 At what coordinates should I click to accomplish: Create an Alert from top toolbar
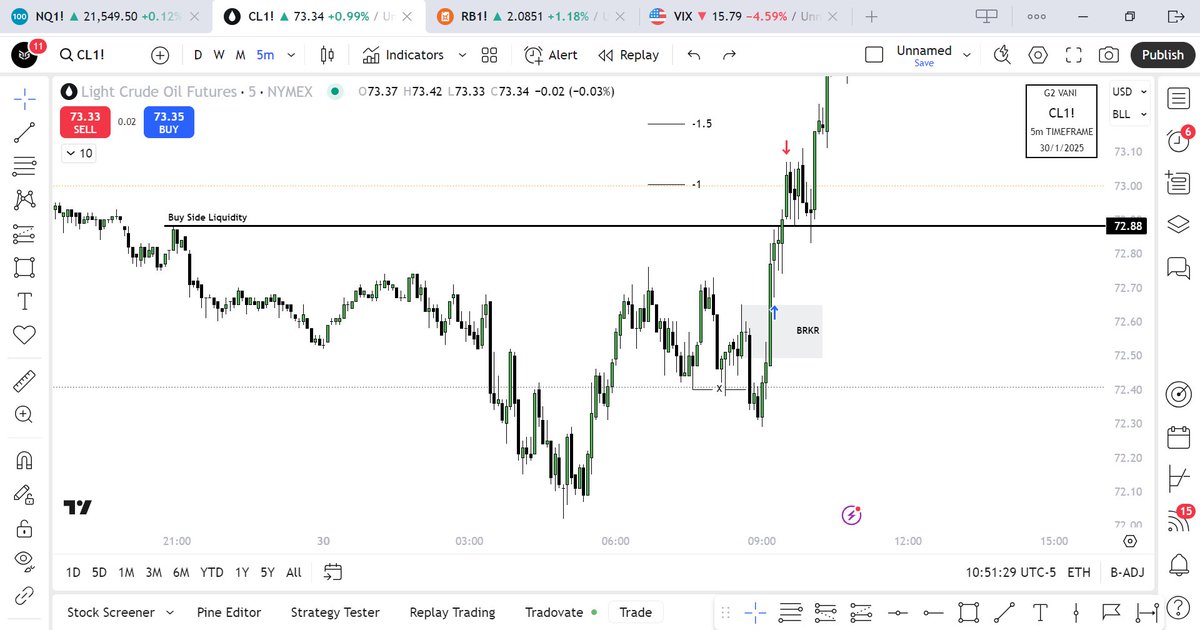coord(552,55)
